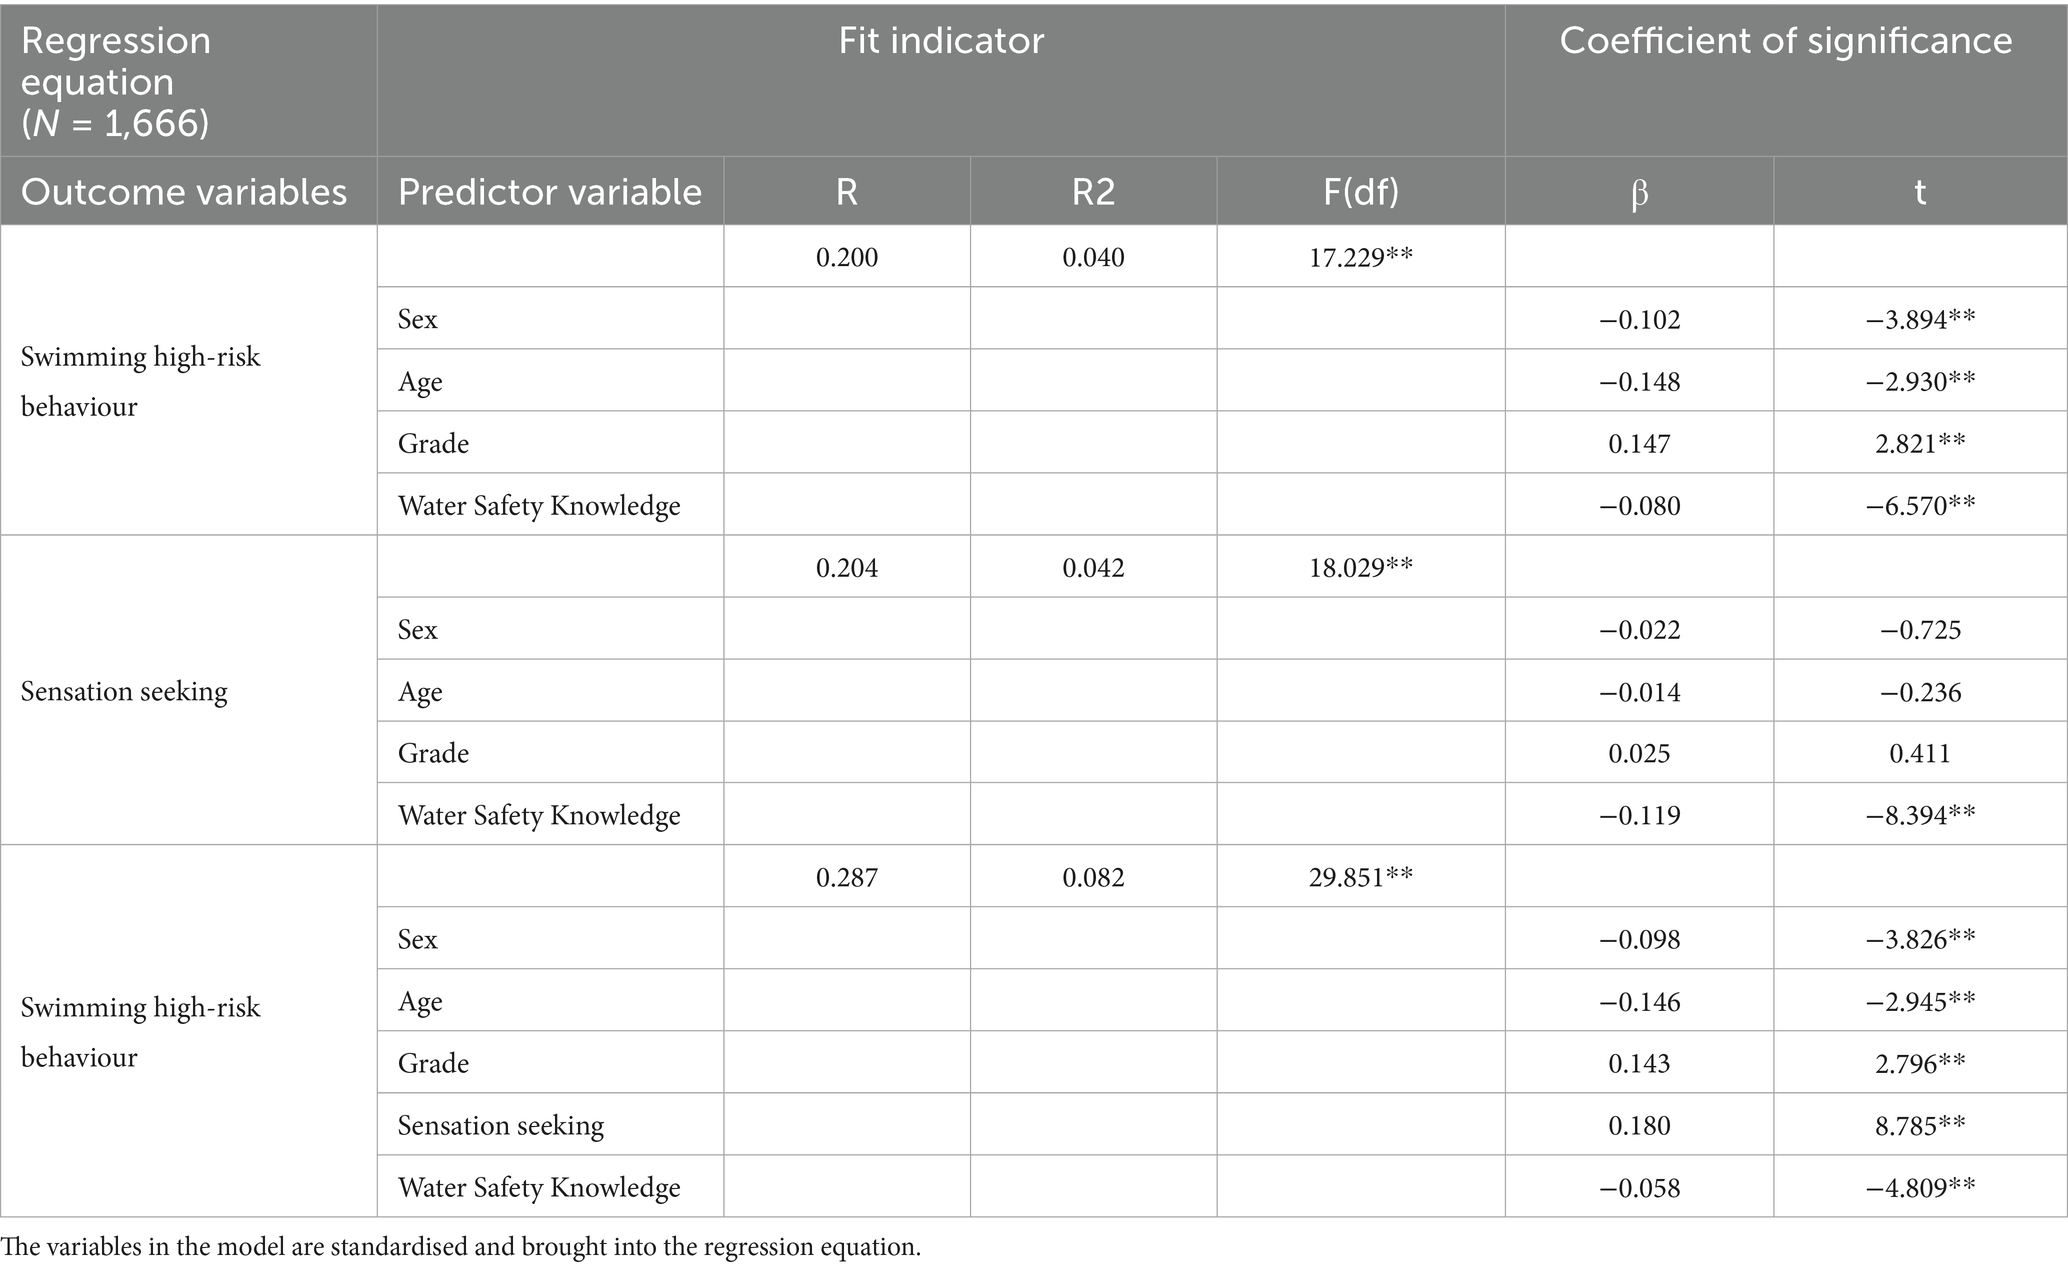Select the Coefficient of significance header

pyautogui.click(x=1785, y=41)
